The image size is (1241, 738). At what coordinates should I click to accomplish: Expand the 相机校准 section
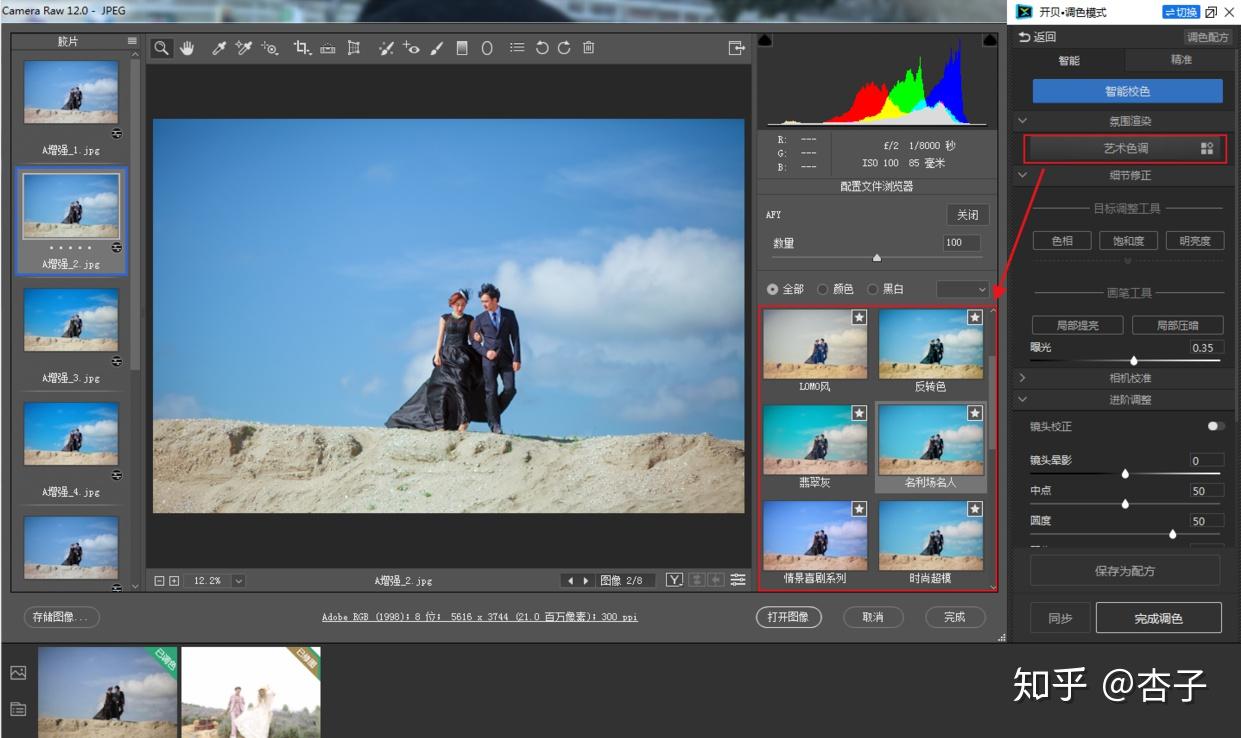pos(1129,378)
